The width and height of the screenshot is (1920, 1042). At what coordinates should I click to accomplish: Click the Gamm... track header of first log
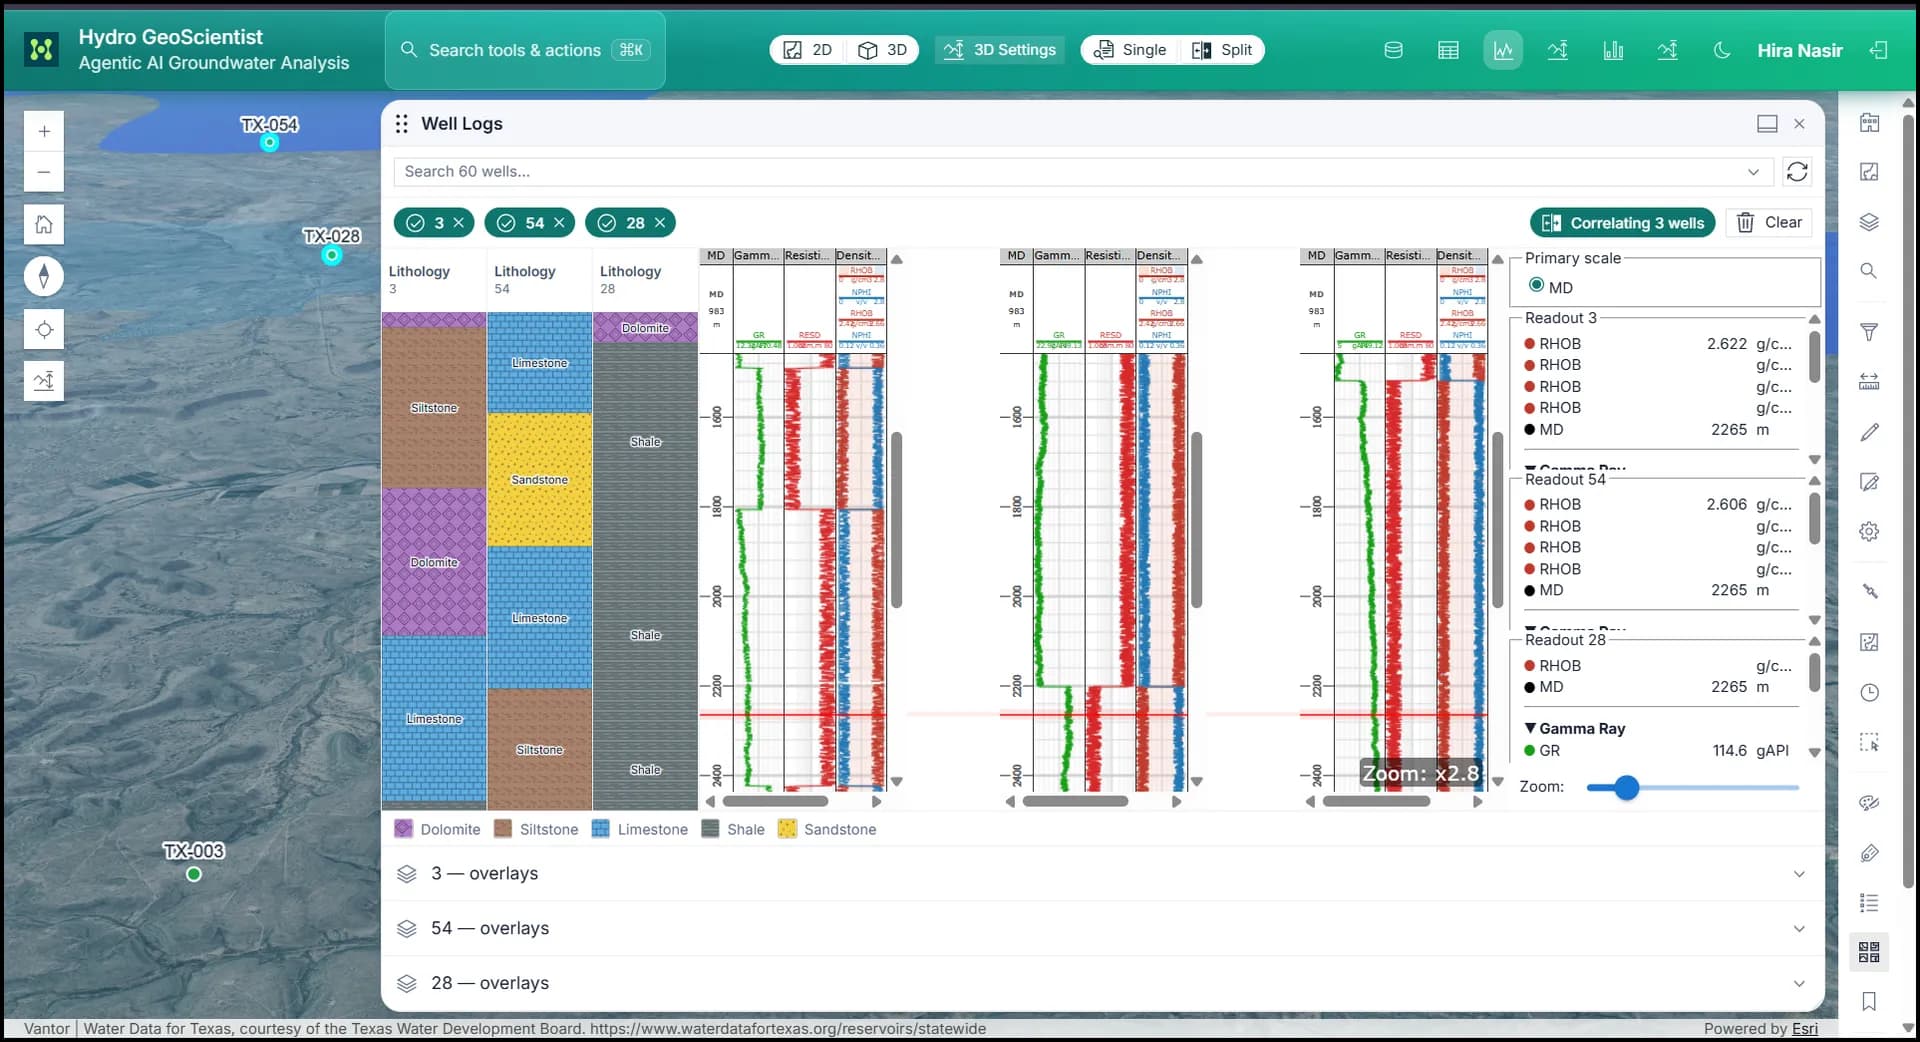click(x=757, y=256)
